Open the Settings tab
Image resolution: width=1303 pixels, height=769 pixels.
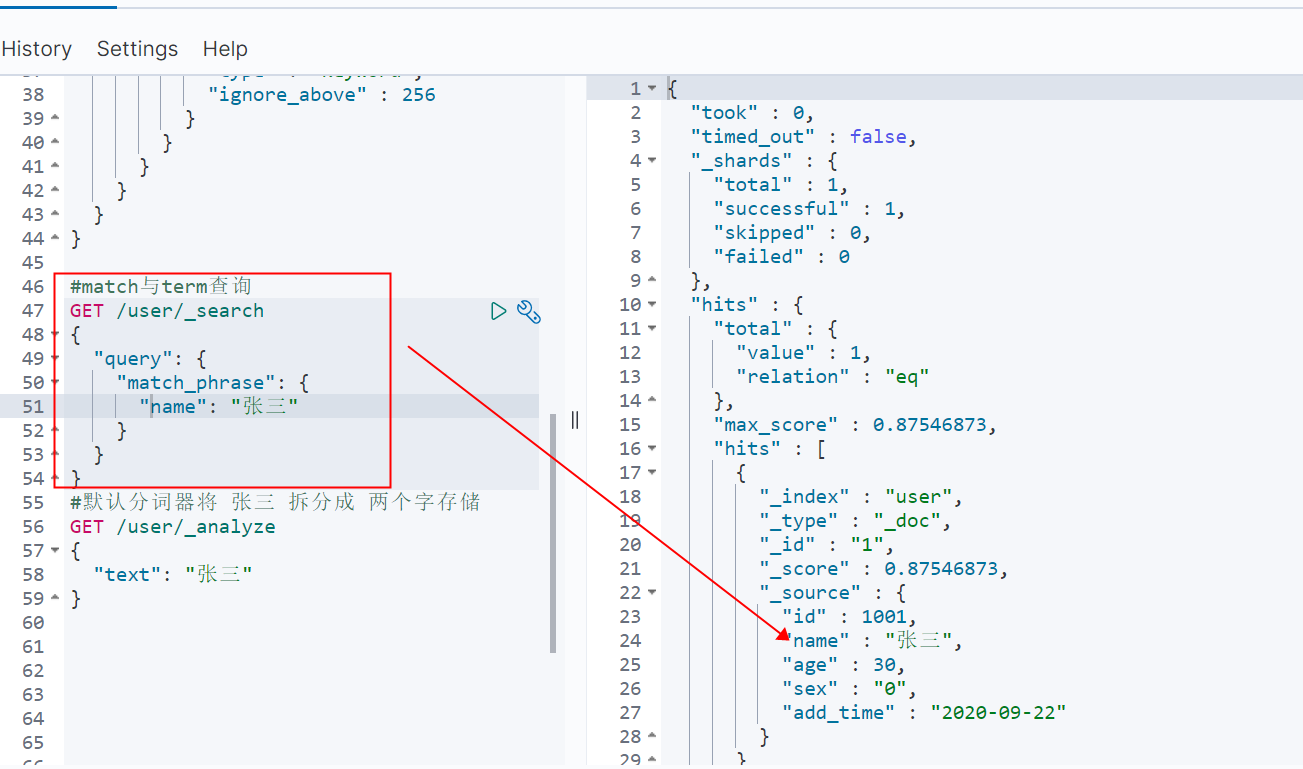coord(137,49)
